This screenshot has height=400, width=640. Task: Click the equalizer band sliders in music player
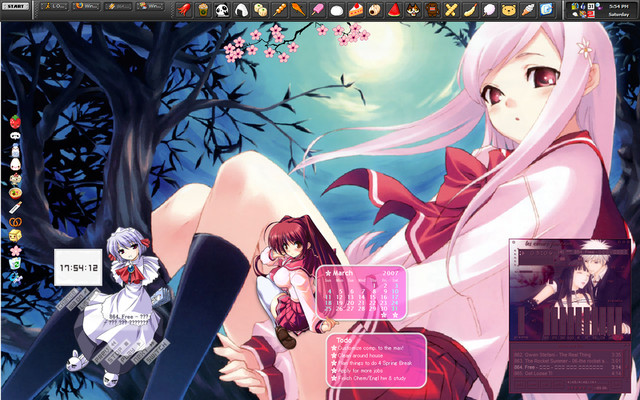[x=582, y=322]
